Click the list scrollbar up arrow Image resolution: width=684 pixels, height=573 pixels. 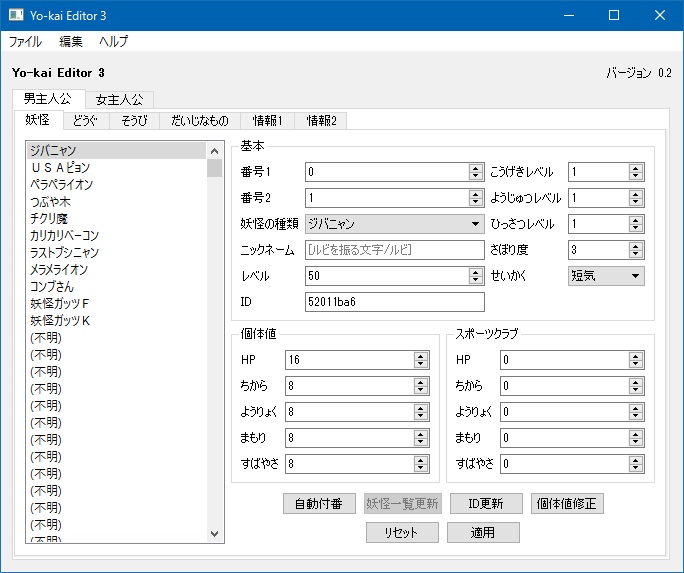[x=214, y=151]
